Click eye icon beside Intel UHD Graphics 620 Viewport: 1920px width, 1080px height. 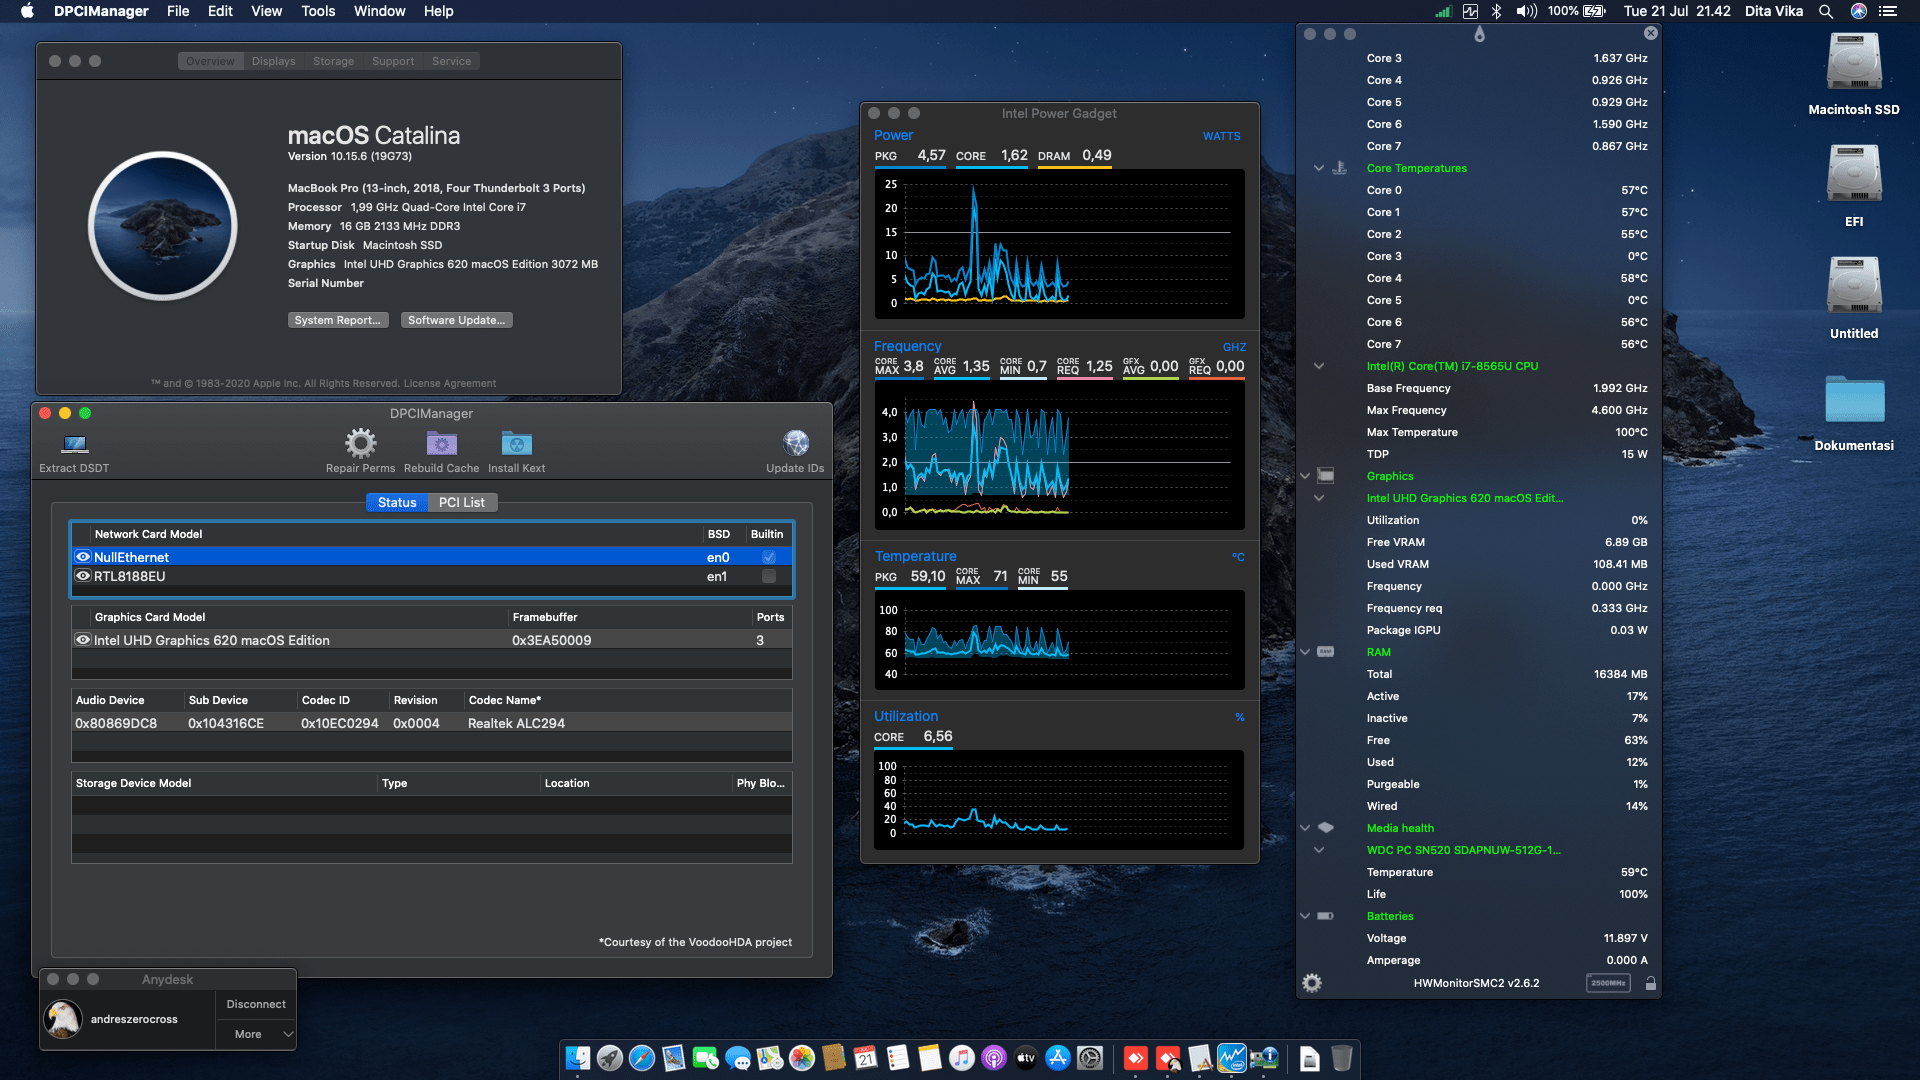pos(83,640)
